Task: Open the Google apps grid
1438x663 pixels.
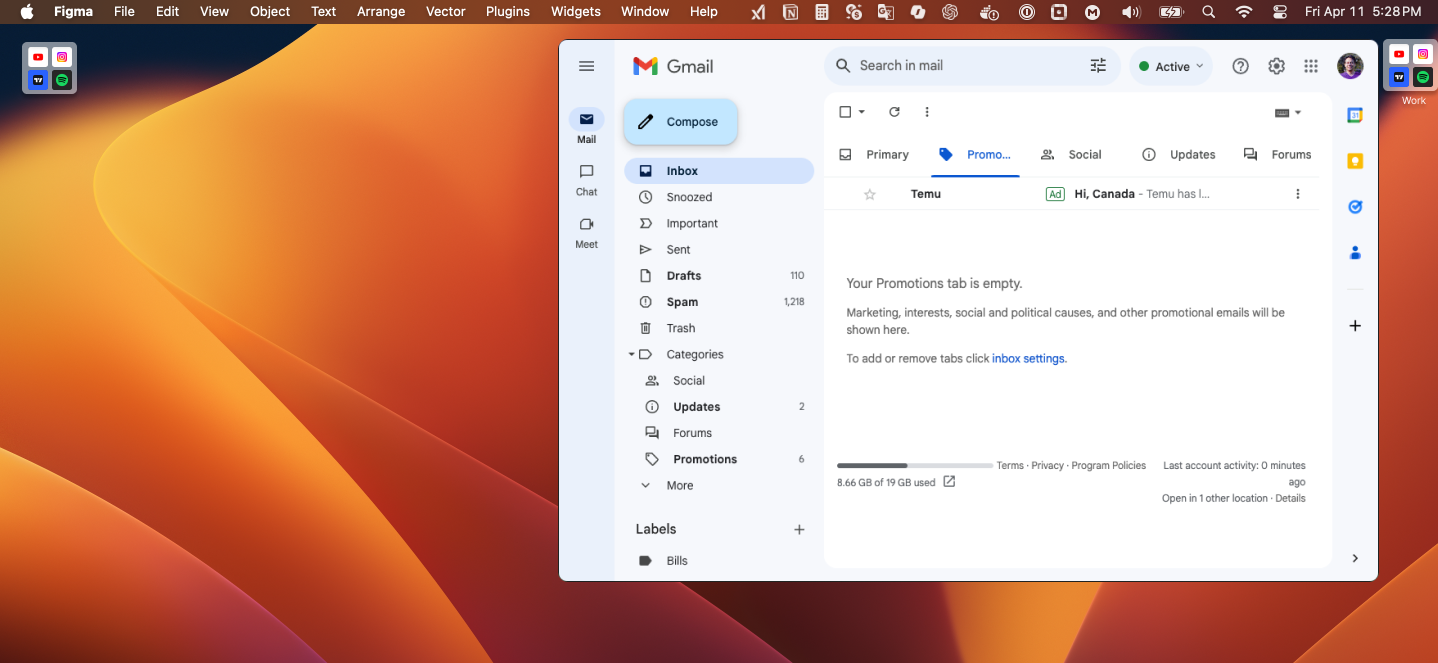Action: tap(1311, 66)
